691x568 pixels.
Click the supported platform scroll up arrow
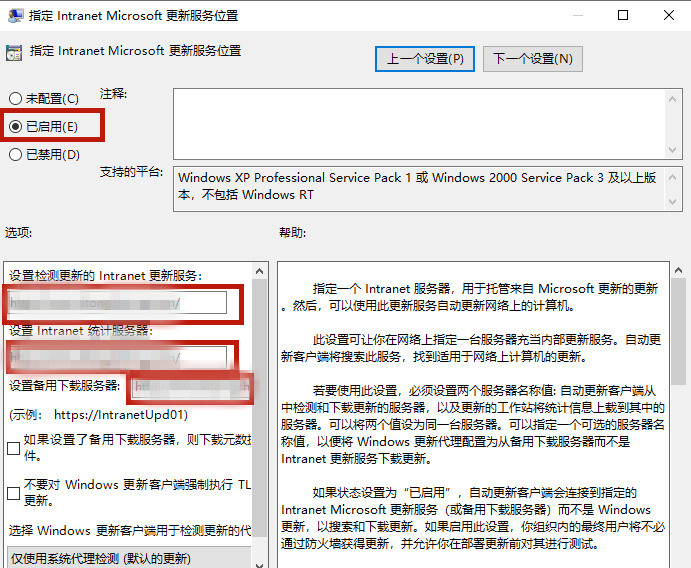[x=672, y=178]
